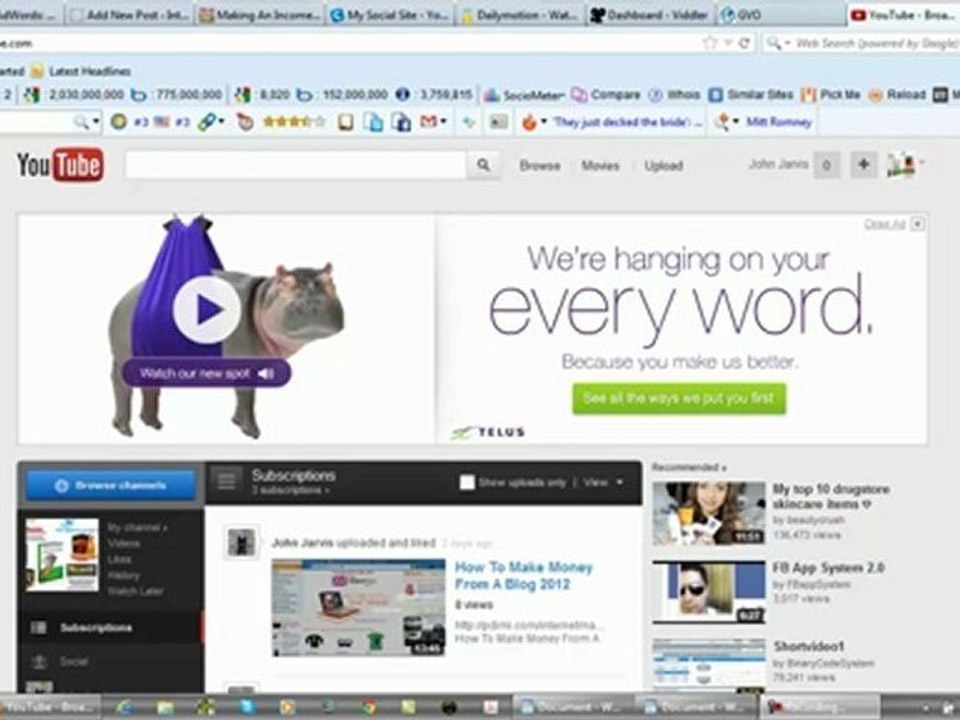Switch to the 'Dashboard - Viddler' browser tab
The width and height of the screenshot is (960, 720).
[x=650, y=15]
